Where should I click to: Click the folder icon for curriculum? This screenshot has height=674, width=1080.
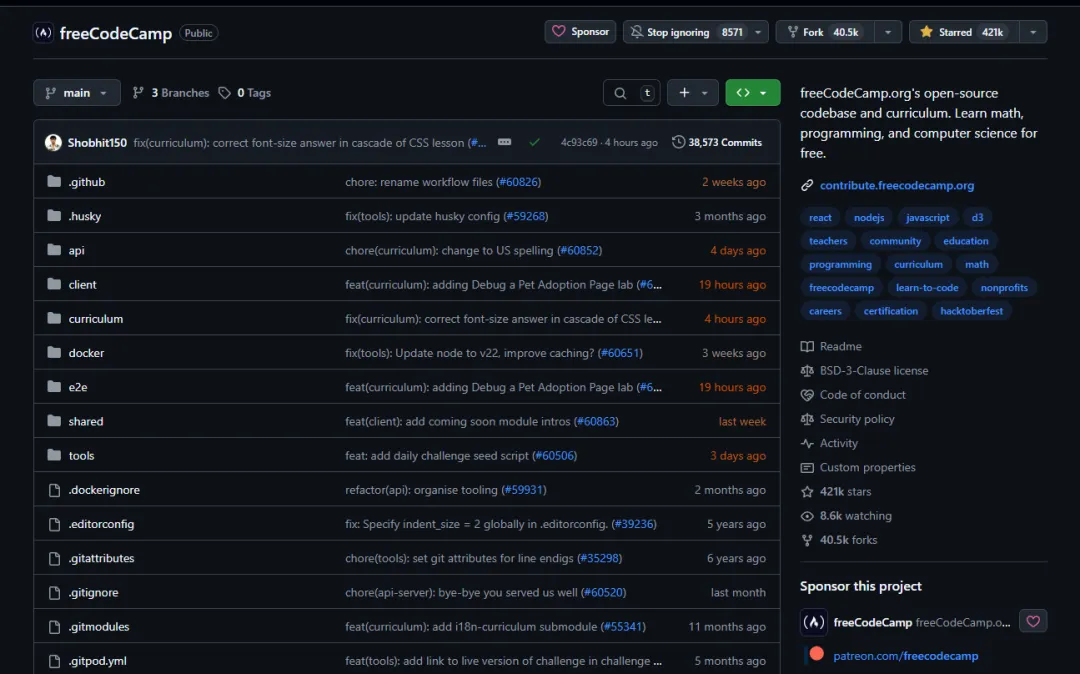(x=54, y=319)
